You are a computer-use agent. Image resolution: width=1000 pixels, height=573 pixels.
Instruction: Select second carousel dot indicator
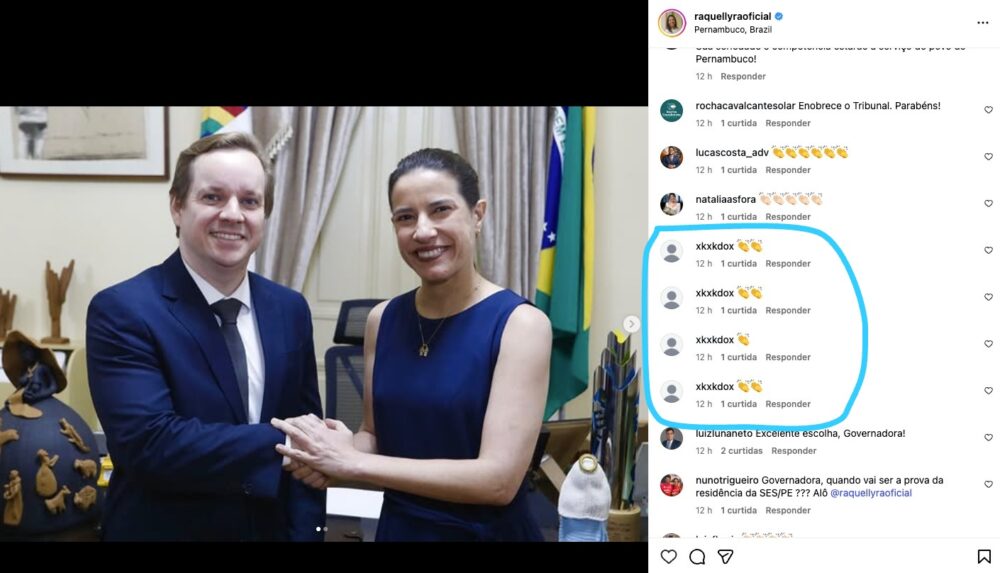325,529
